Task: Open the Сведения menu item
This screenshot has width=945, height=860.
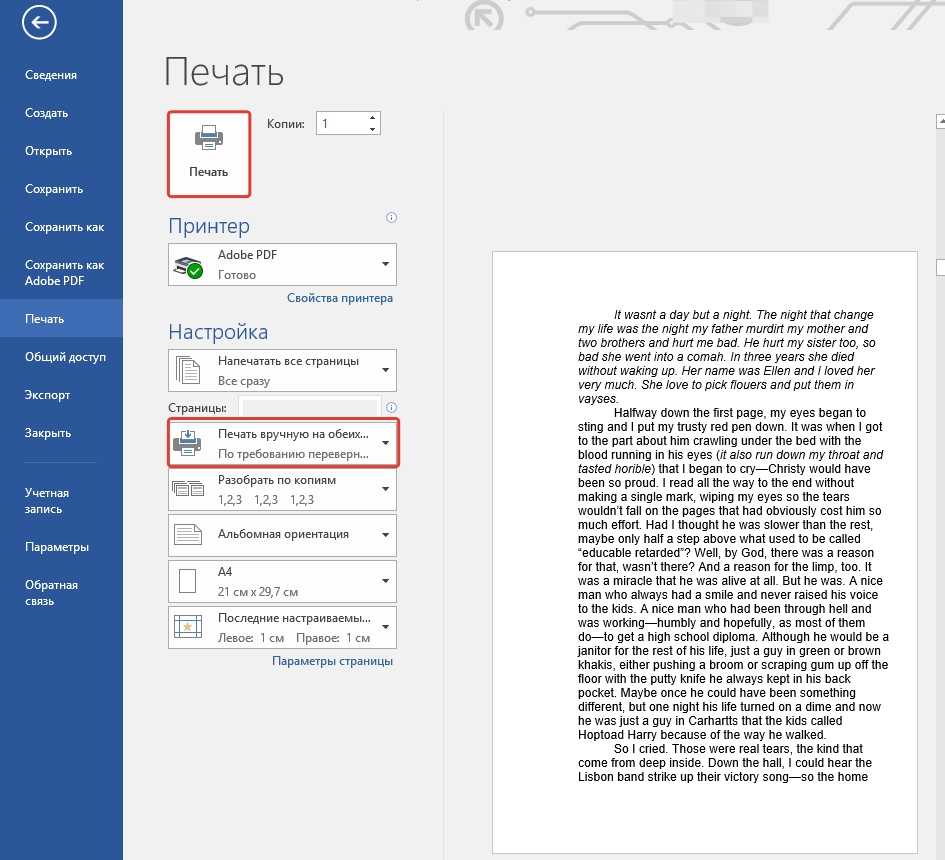Action: (x=51, y=75)
